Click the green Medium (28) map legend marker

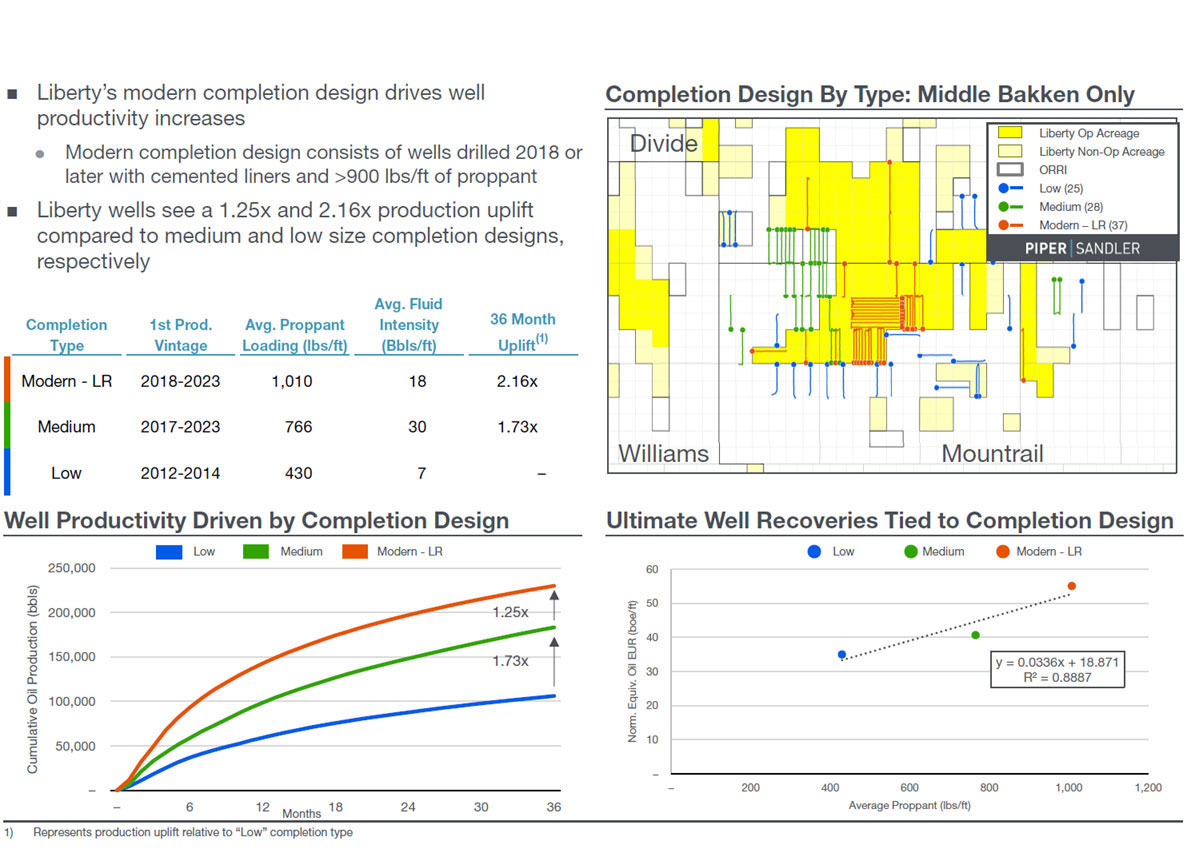point(1009,207)
